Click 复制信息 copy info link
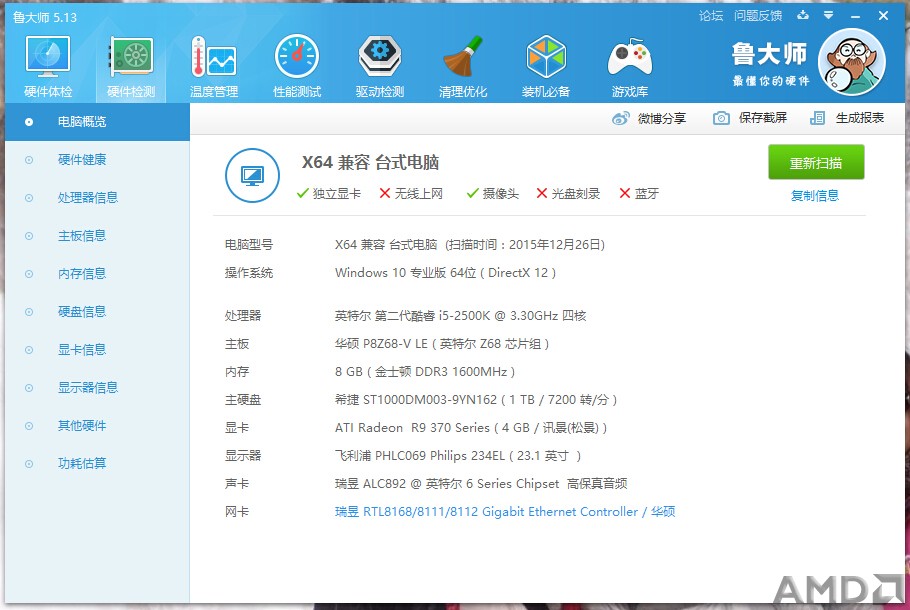This screenshot has width=910, height=610. (x=815, y=196)
